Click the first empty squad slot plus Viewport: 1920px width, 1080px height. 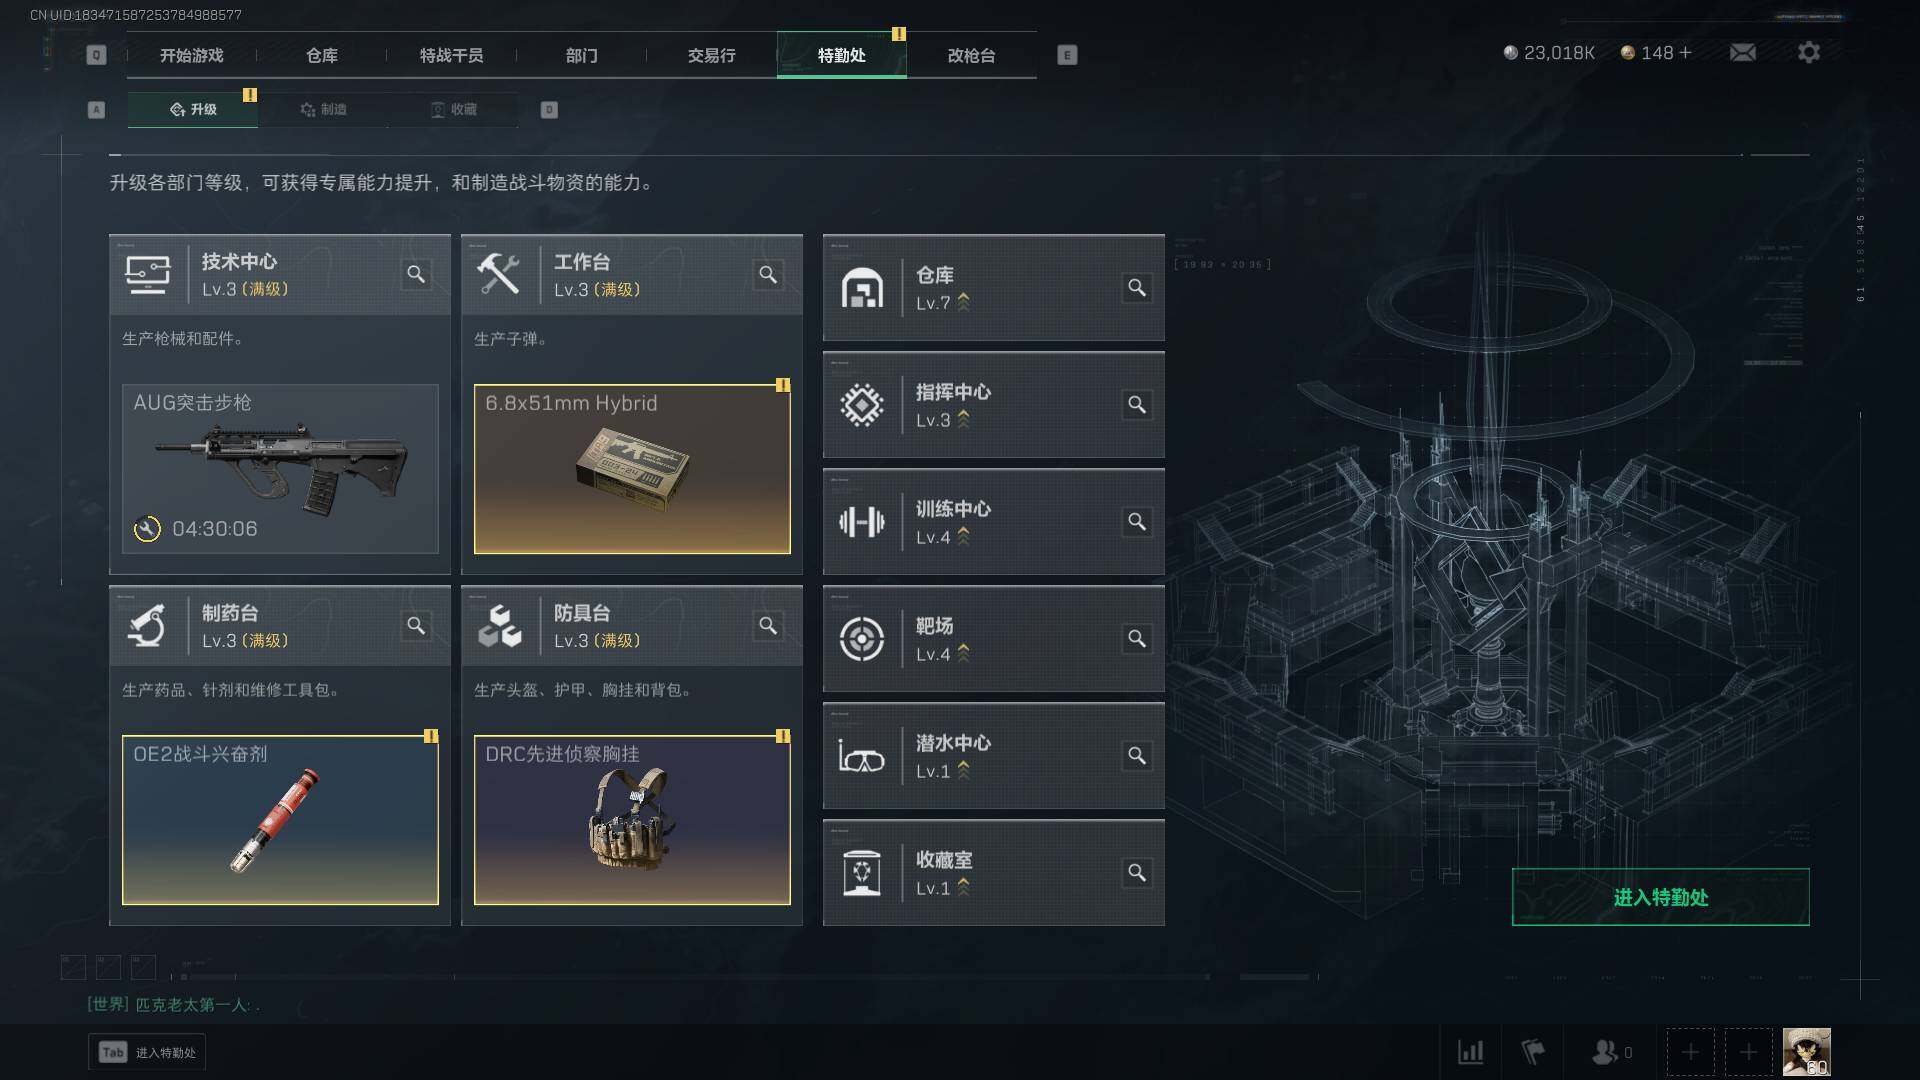click(1690, 1052)
